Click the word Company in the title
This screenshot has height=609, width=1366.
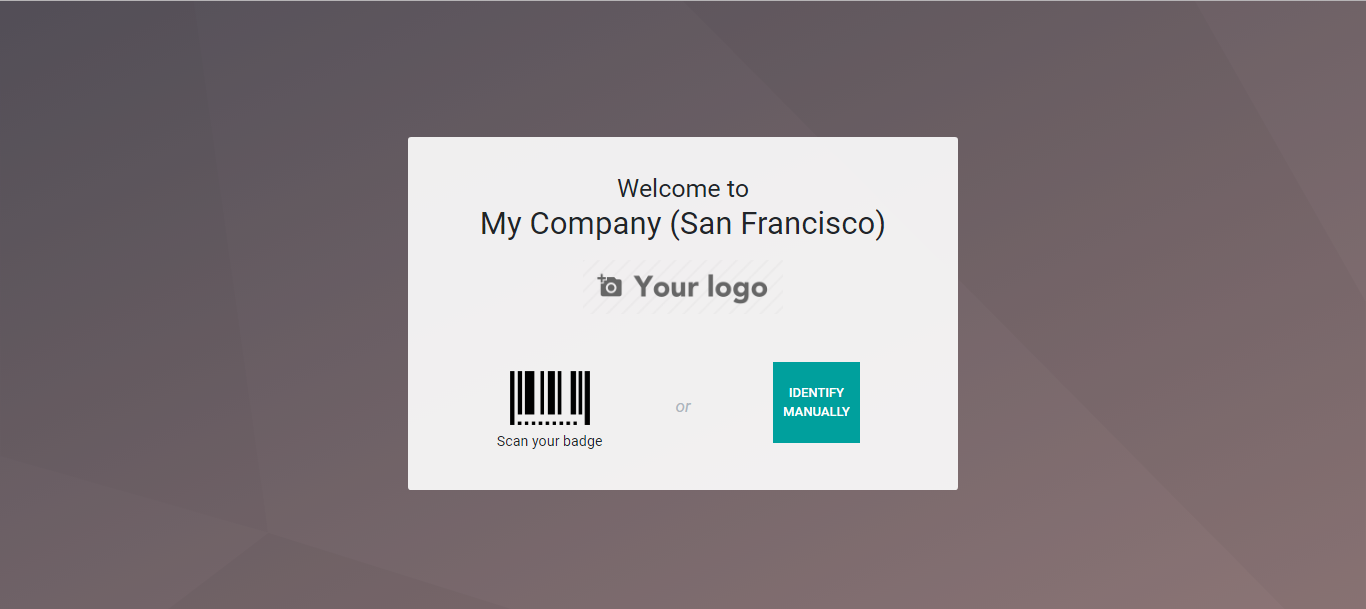pos(595,224)
